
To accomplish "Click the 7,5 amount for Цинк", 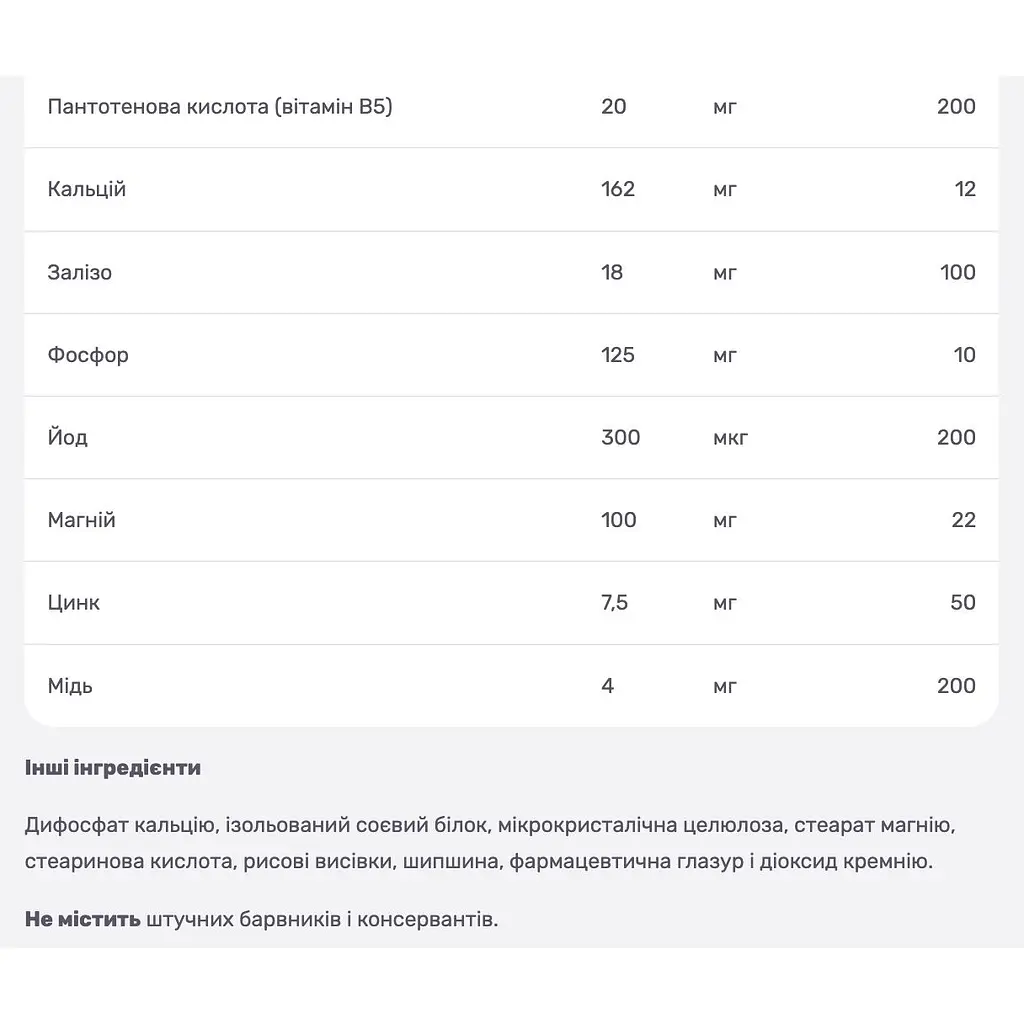I will click(x=615, y=602).
